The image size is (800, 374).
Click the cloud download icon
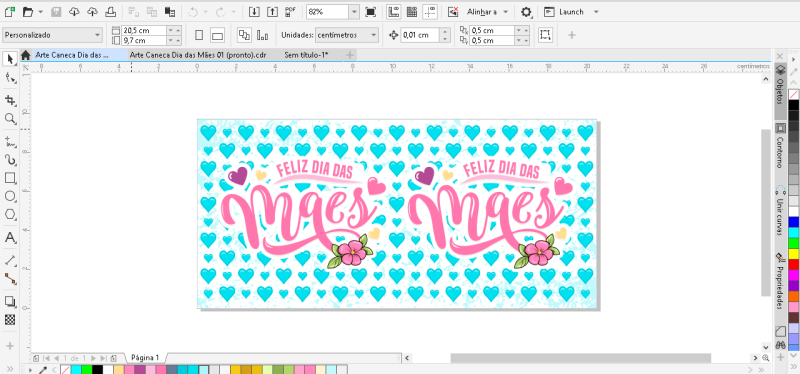pyautogui.click(x=74, y=12)
